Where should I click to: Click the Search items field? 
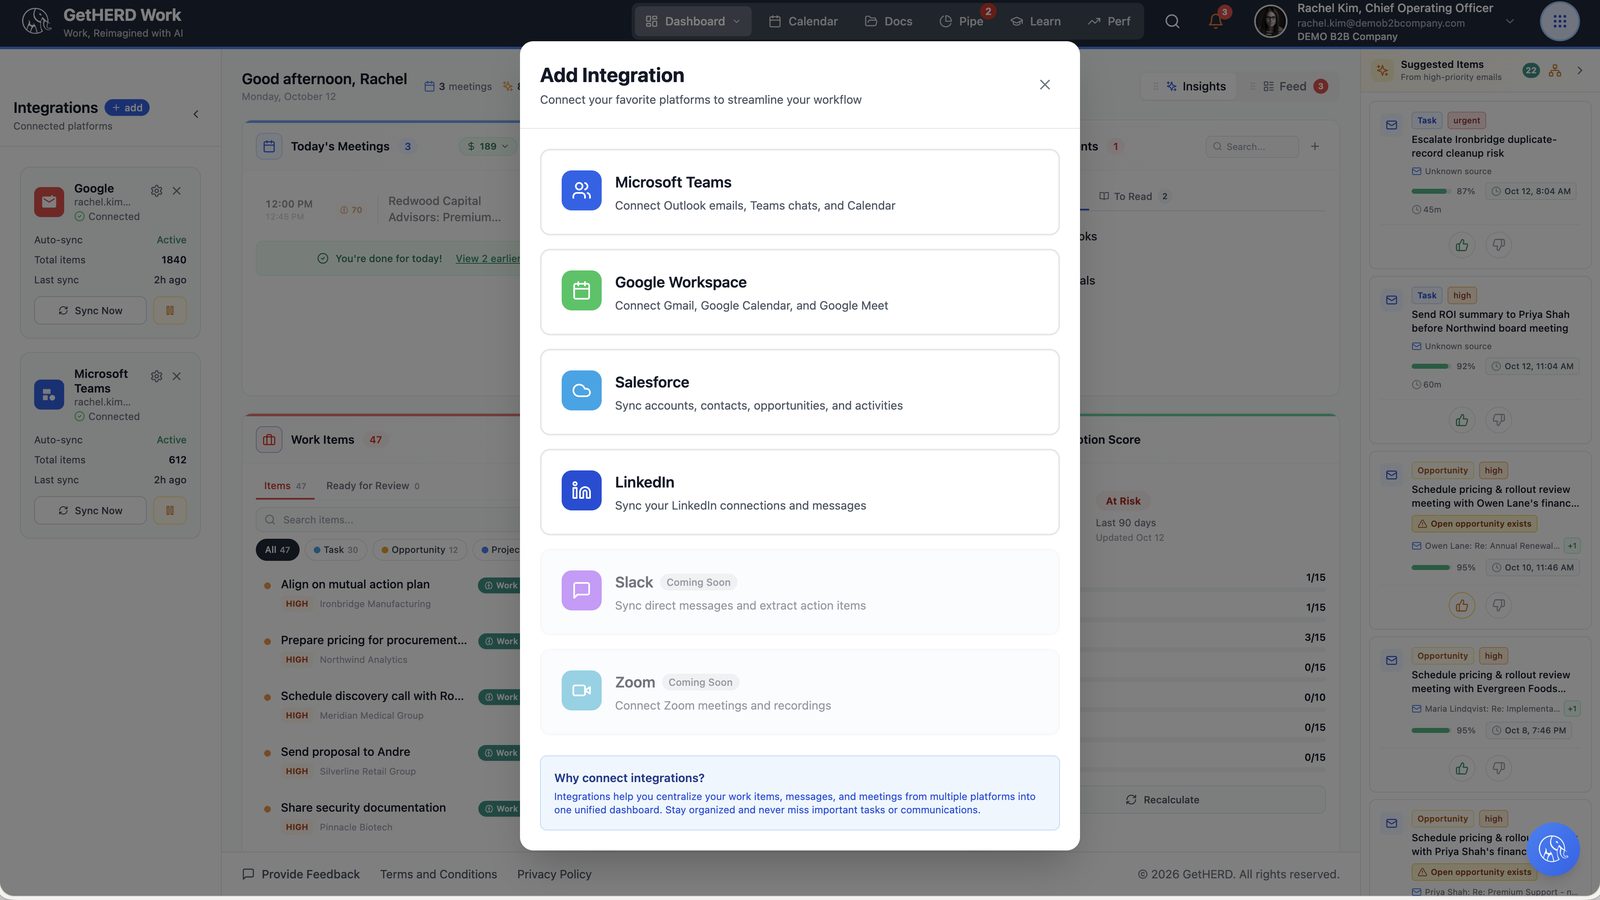(x=390, y=520)
